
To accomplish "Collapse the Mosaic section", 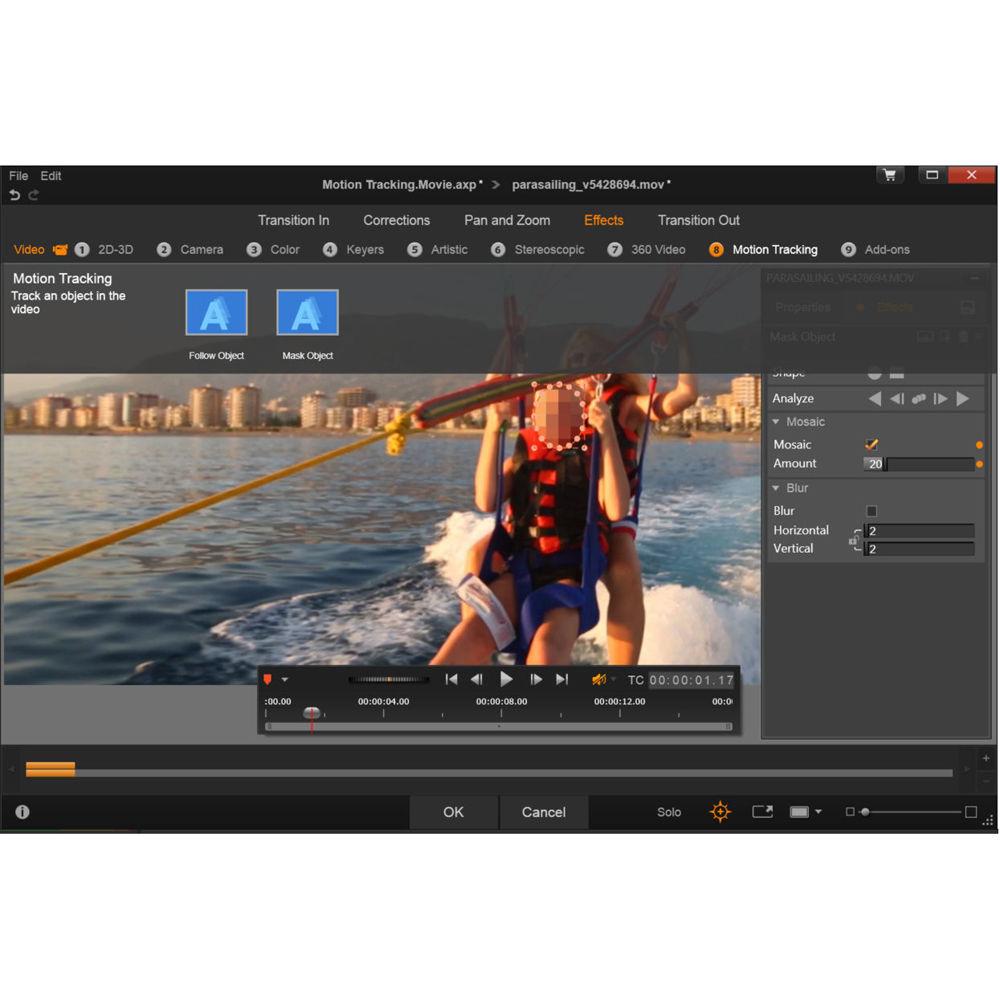I will [x=777, y=421].
